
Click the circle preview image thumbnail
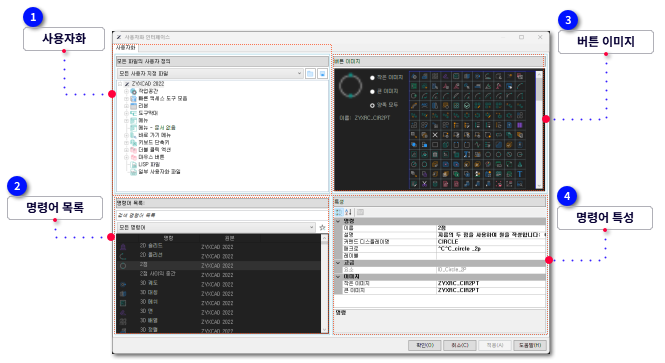tap(350, 86)
